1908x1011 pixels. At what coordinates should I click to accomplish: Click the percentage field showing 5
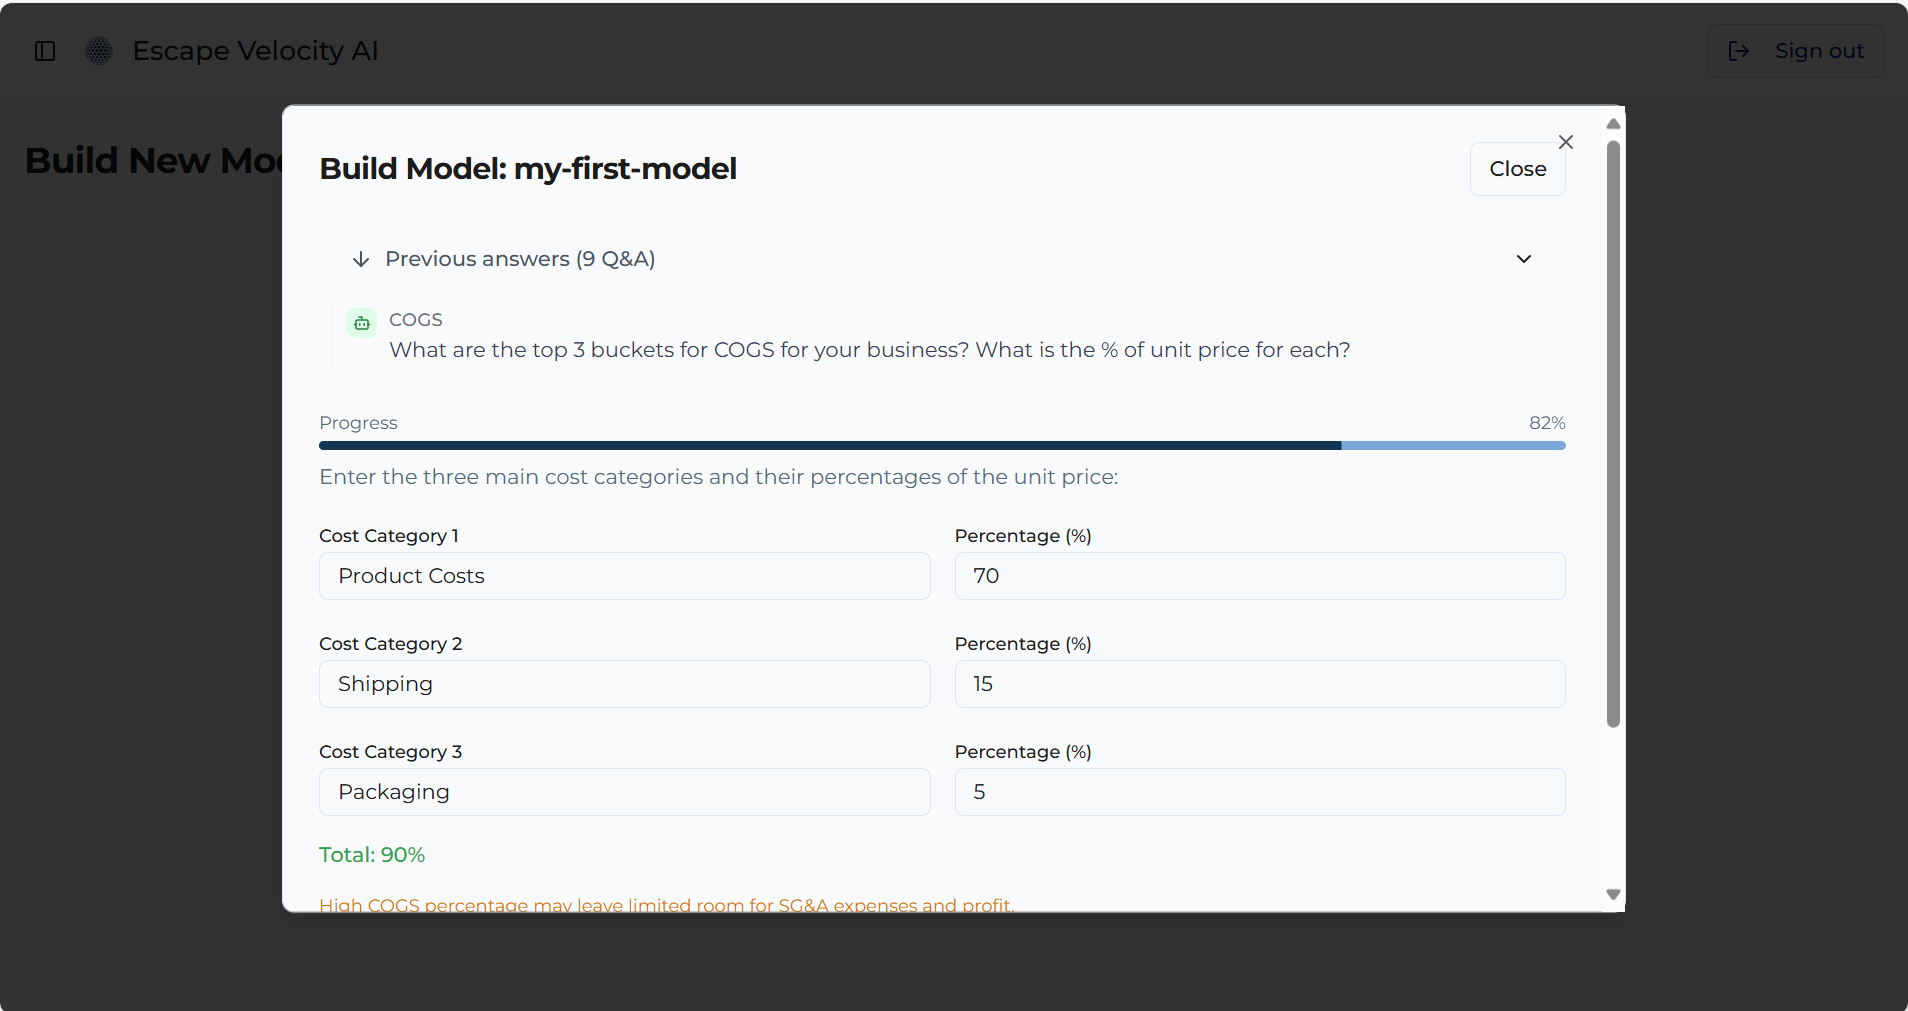(x=1259, y=792)
